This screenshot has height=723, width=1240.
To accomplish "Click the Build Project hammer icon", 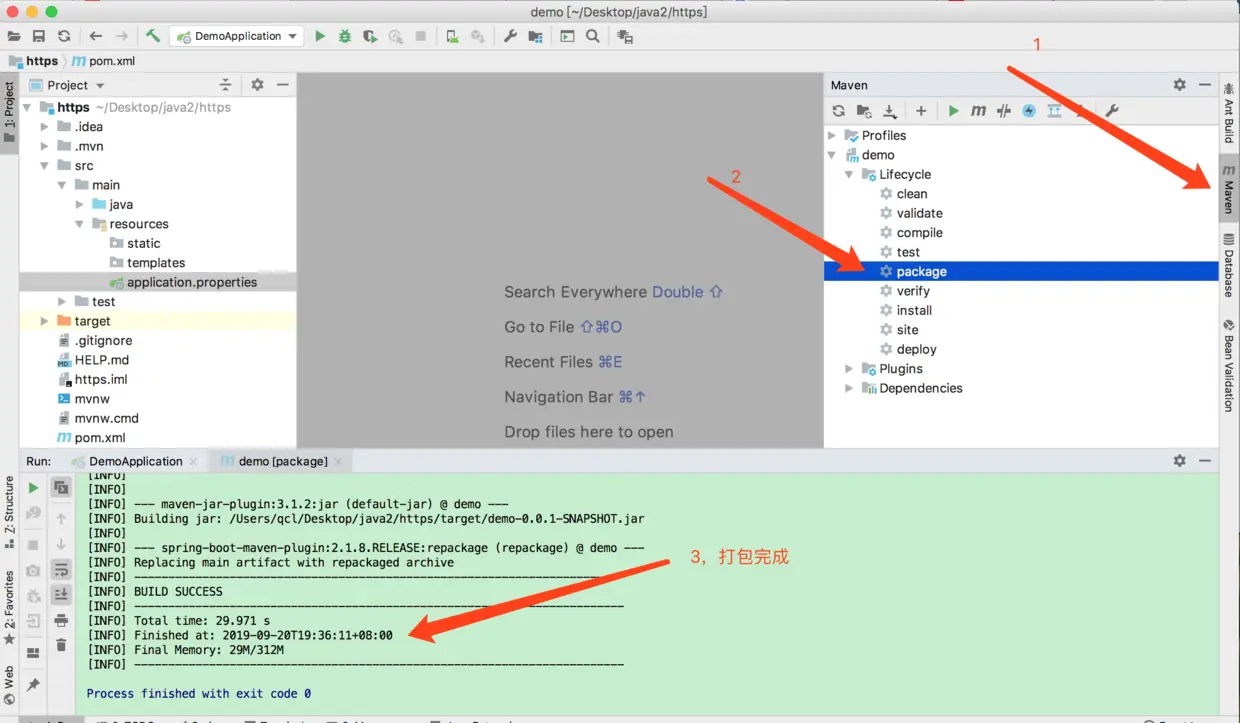I will [153, 36].
